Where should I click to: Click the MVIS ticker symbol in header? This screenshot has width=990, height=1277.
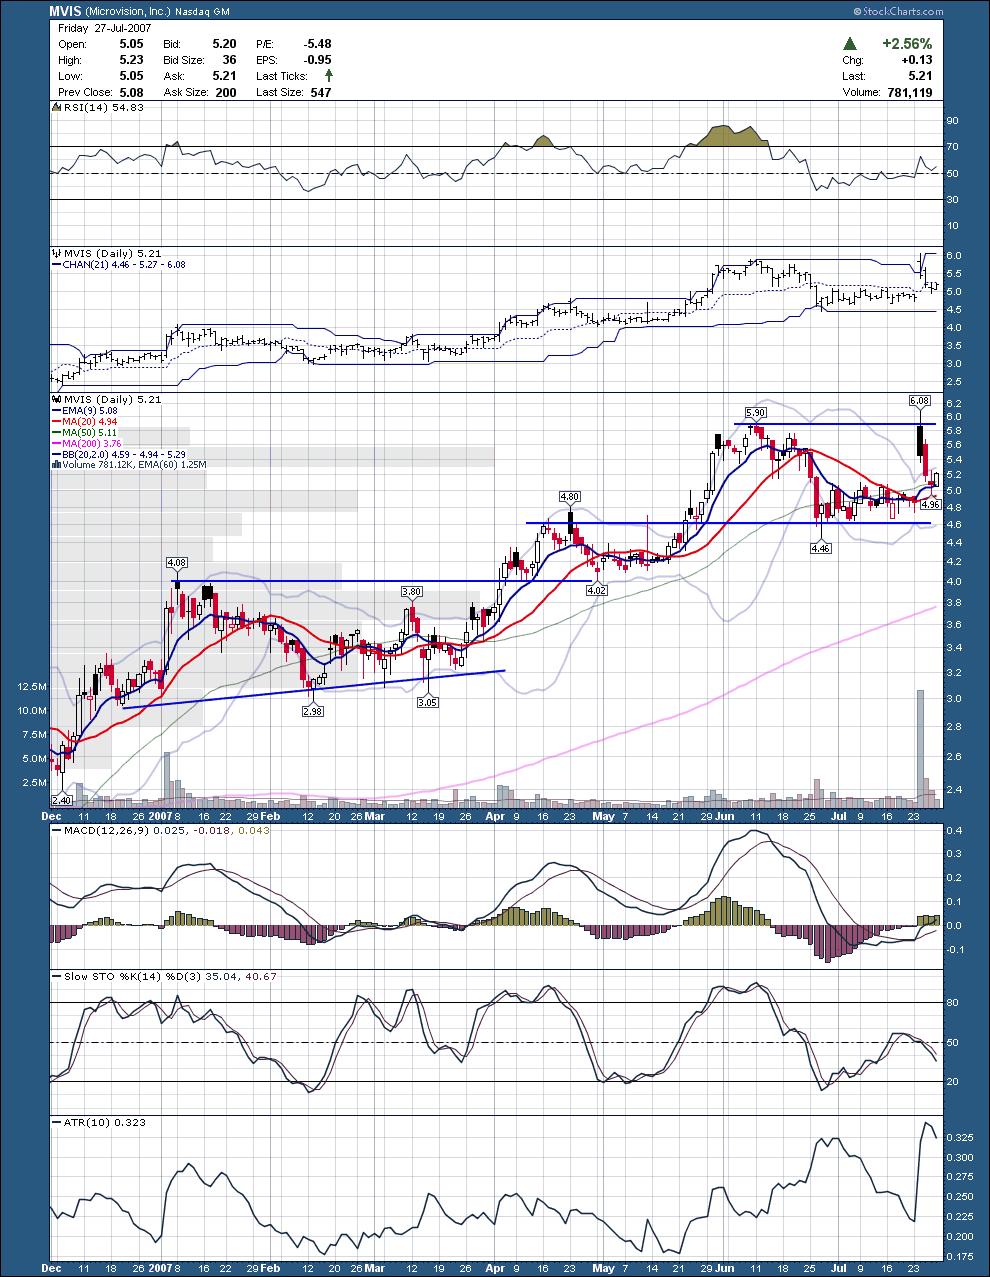pyautogui.click(x=66, y=11)
